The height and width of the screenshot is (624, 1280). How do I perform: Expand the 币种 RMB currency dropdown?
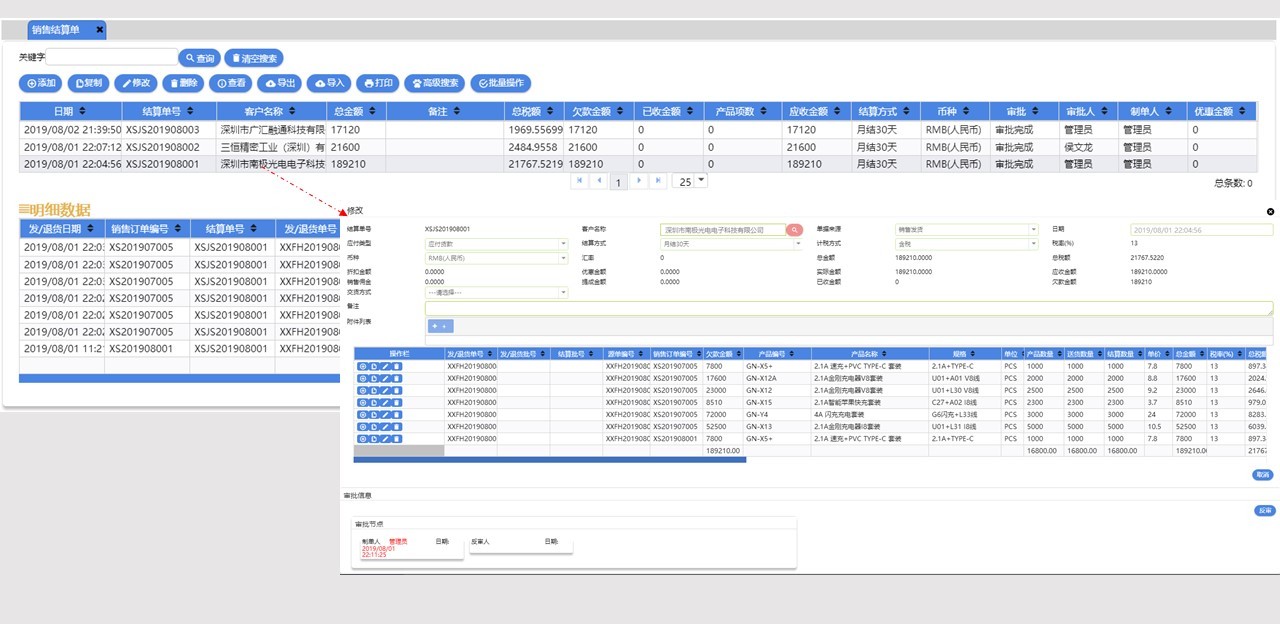point(564,257)
